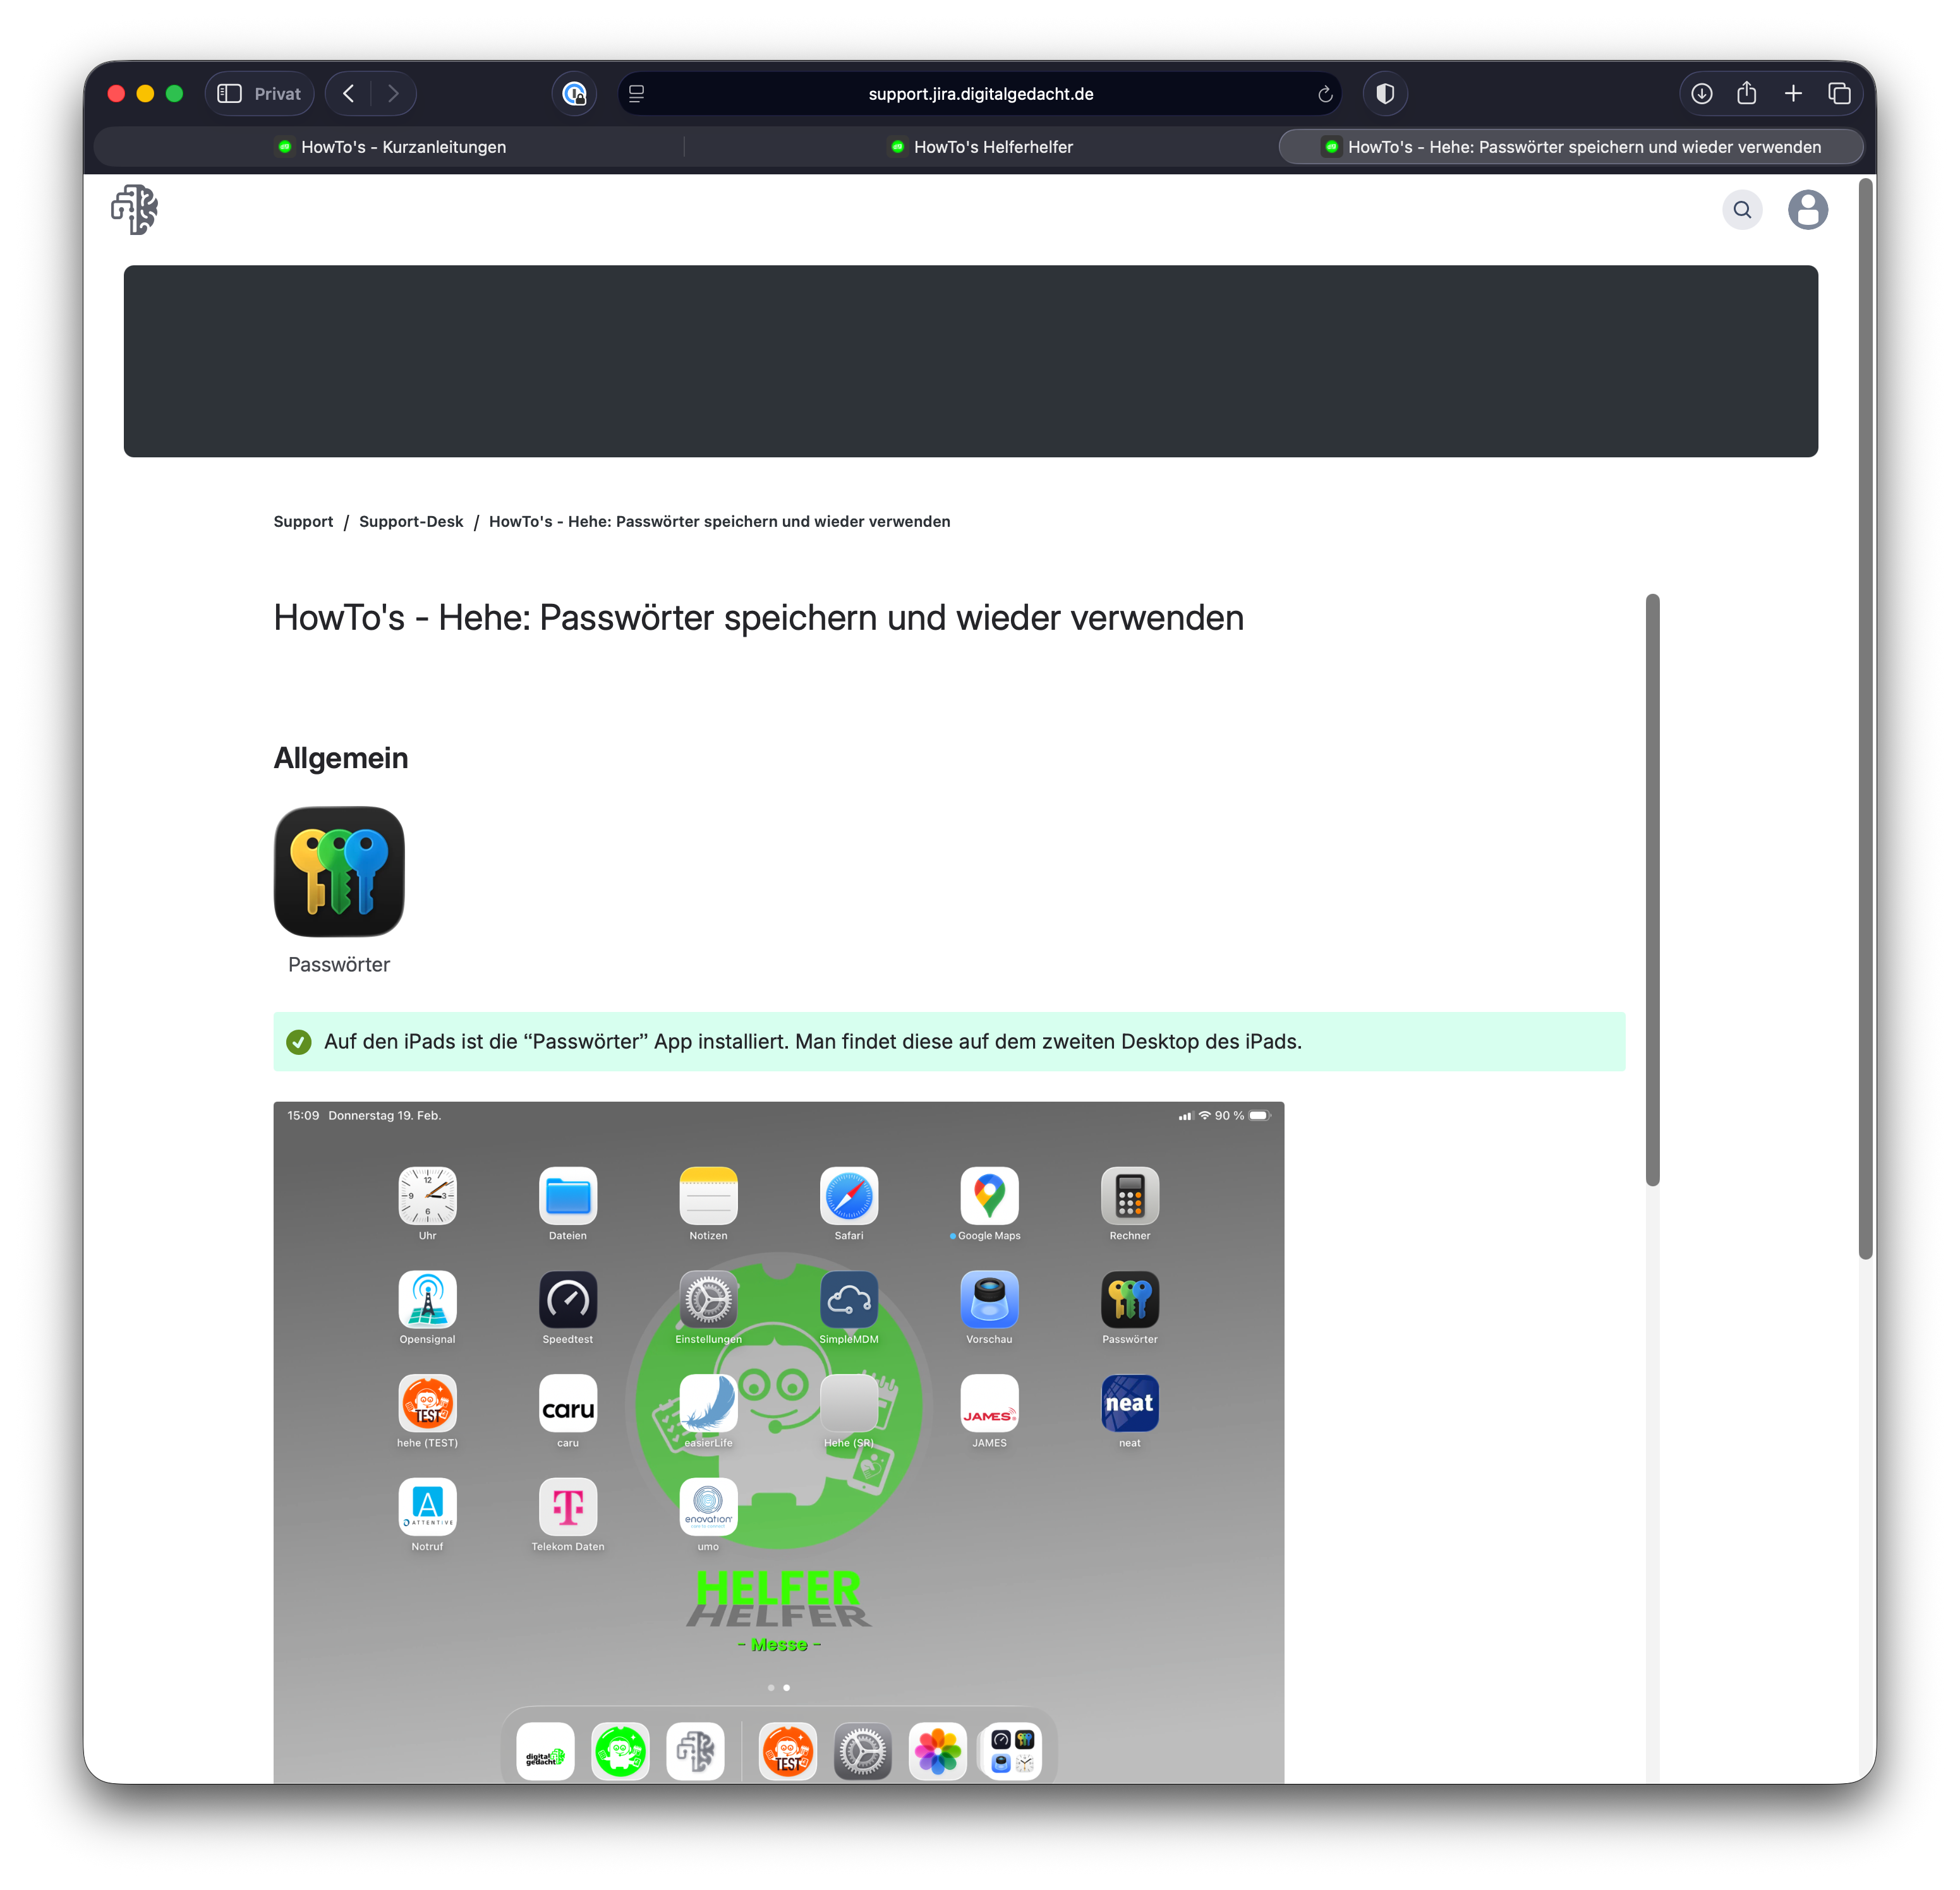
Task: Click the "Passwörter" caption under the keys image
Action: [x=339, y=964]
